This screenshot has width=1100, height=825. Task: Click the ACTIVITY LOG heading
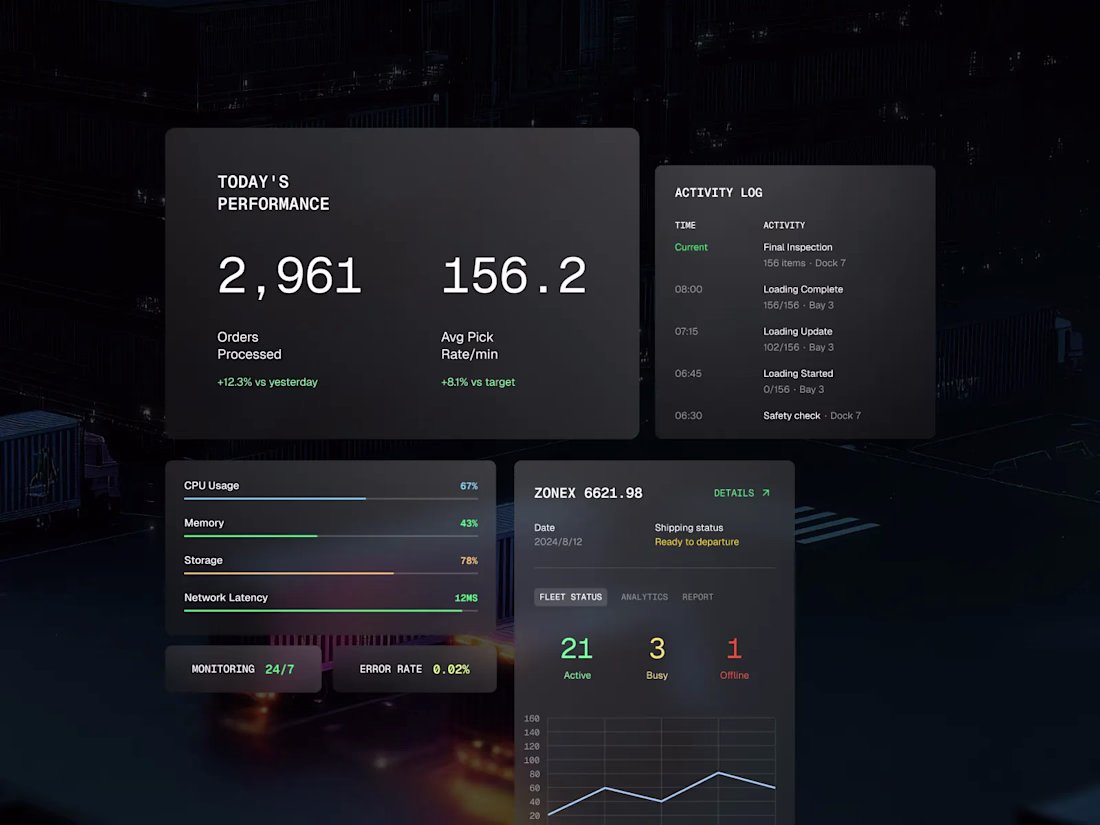[718, 192]
